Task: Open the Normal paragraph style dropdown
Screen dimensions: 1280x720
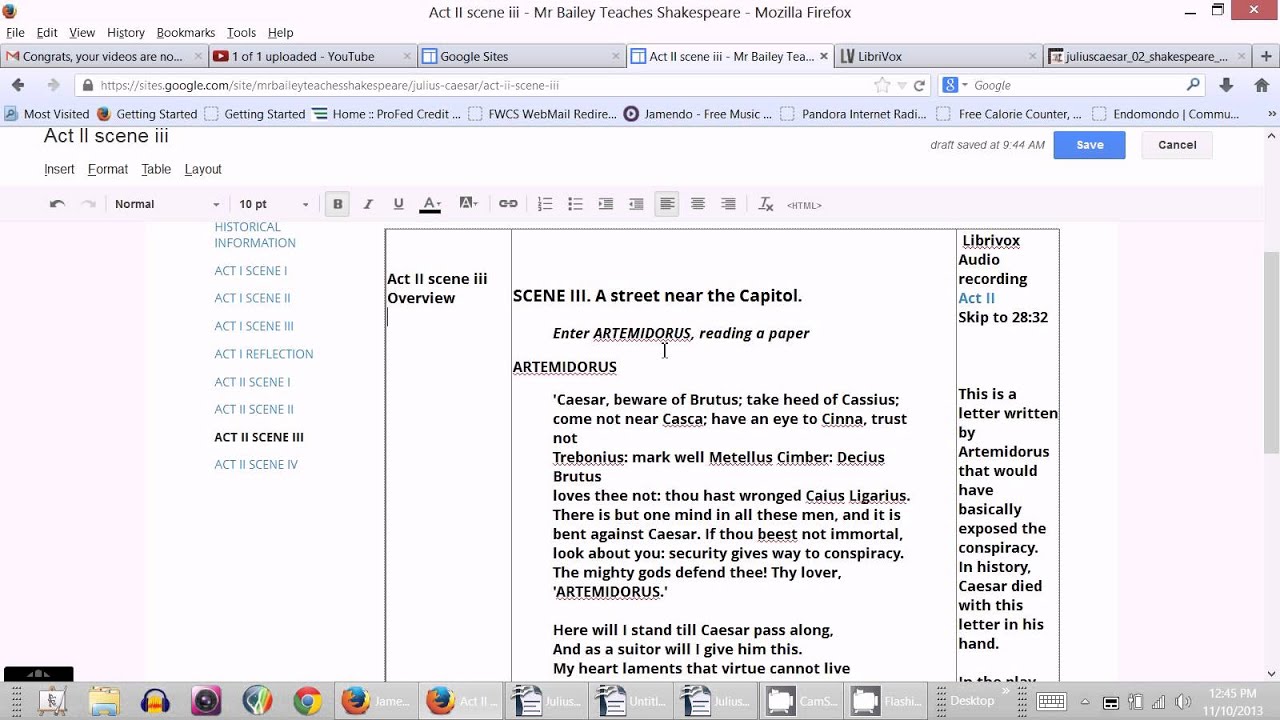Action: (166, 204)
